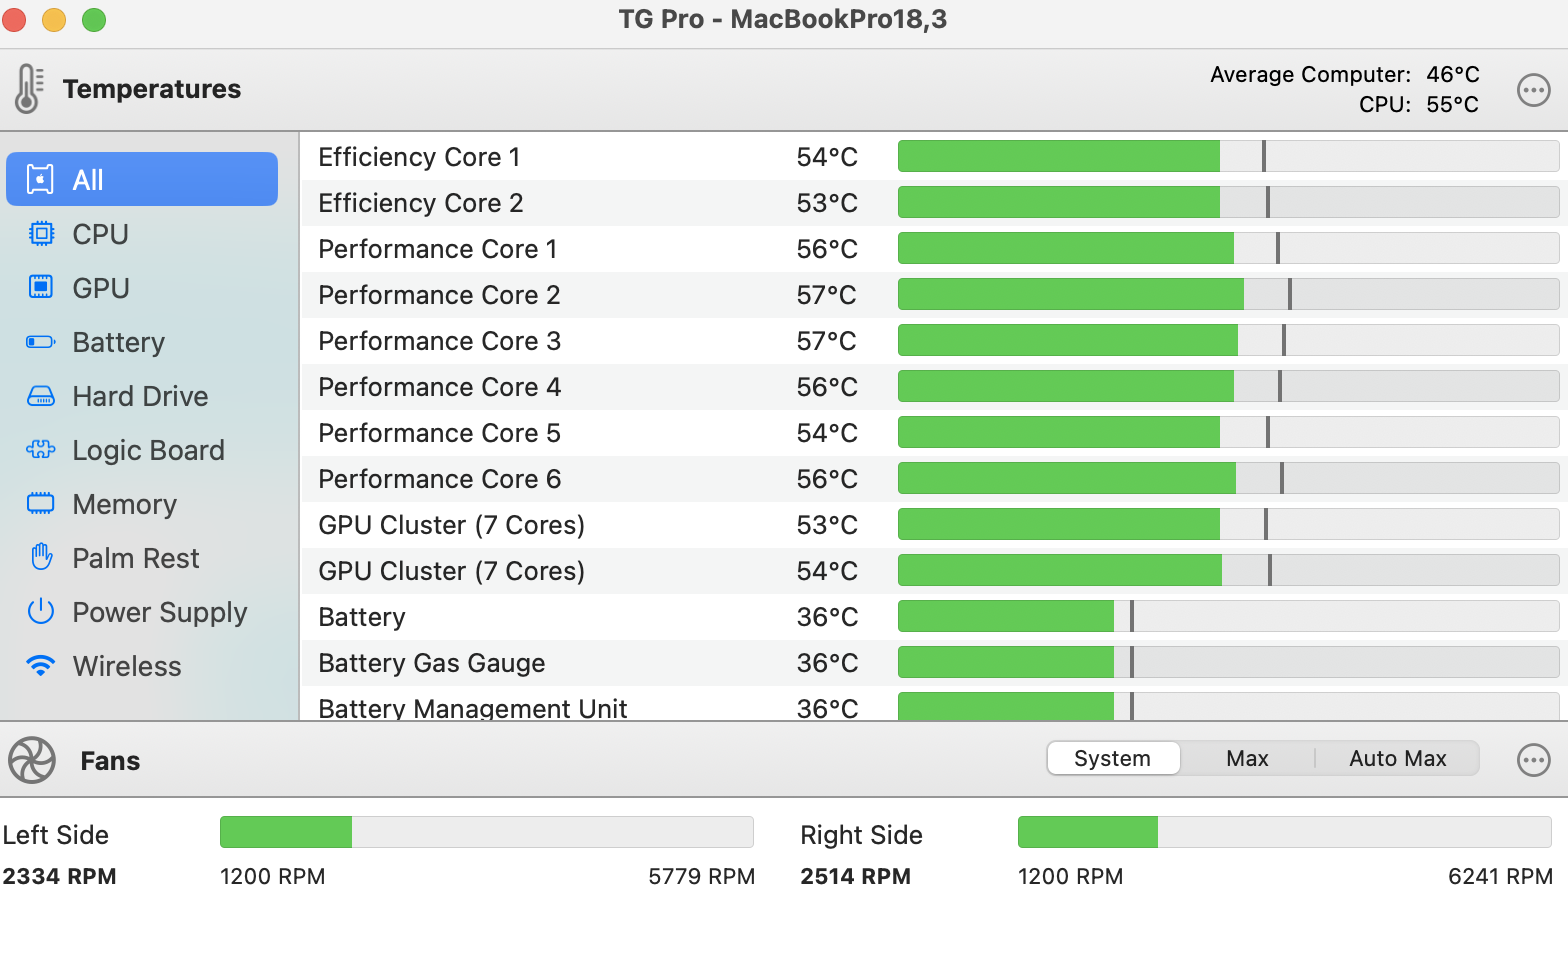Screen dimensions: 1568x962
Task: Click the GPU icon in sidebar
Action: coord(41,288)
